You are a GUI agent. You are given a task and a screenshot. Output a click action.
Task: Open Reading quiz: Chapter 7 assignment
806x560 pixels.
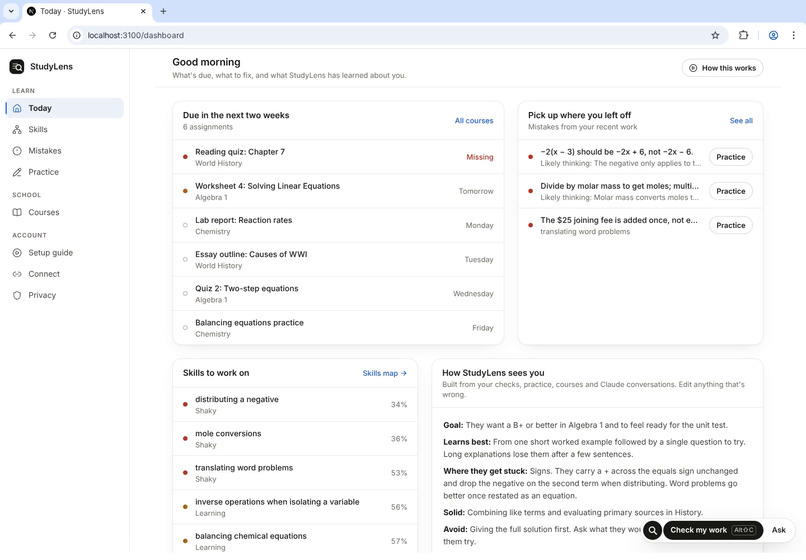(x=338, y=157)
